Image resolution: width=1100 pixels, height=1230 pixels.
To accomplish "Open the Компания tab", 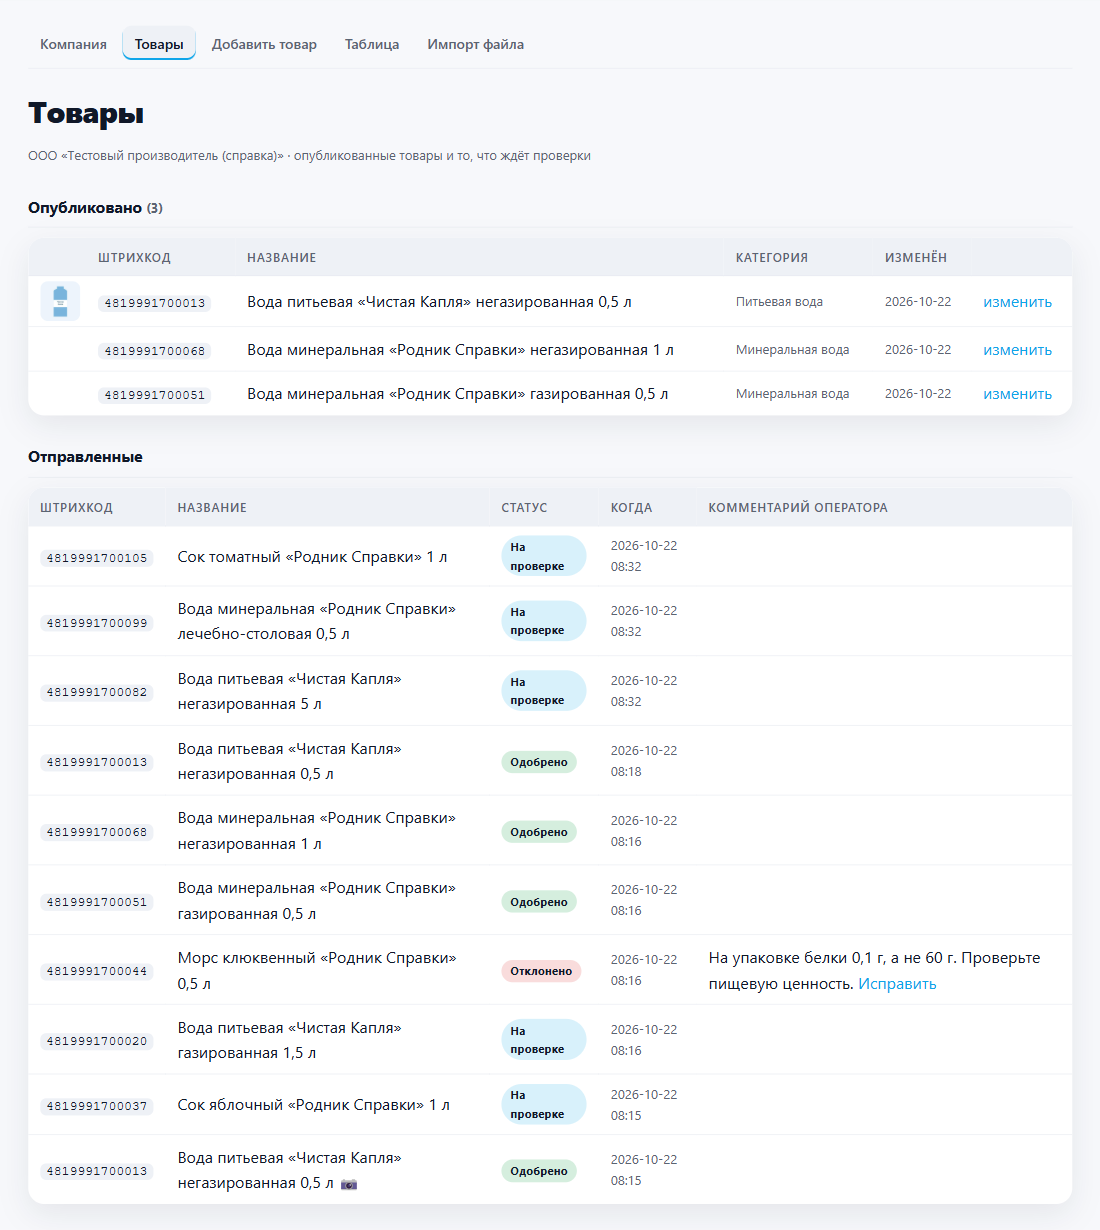I will [73, 44].
